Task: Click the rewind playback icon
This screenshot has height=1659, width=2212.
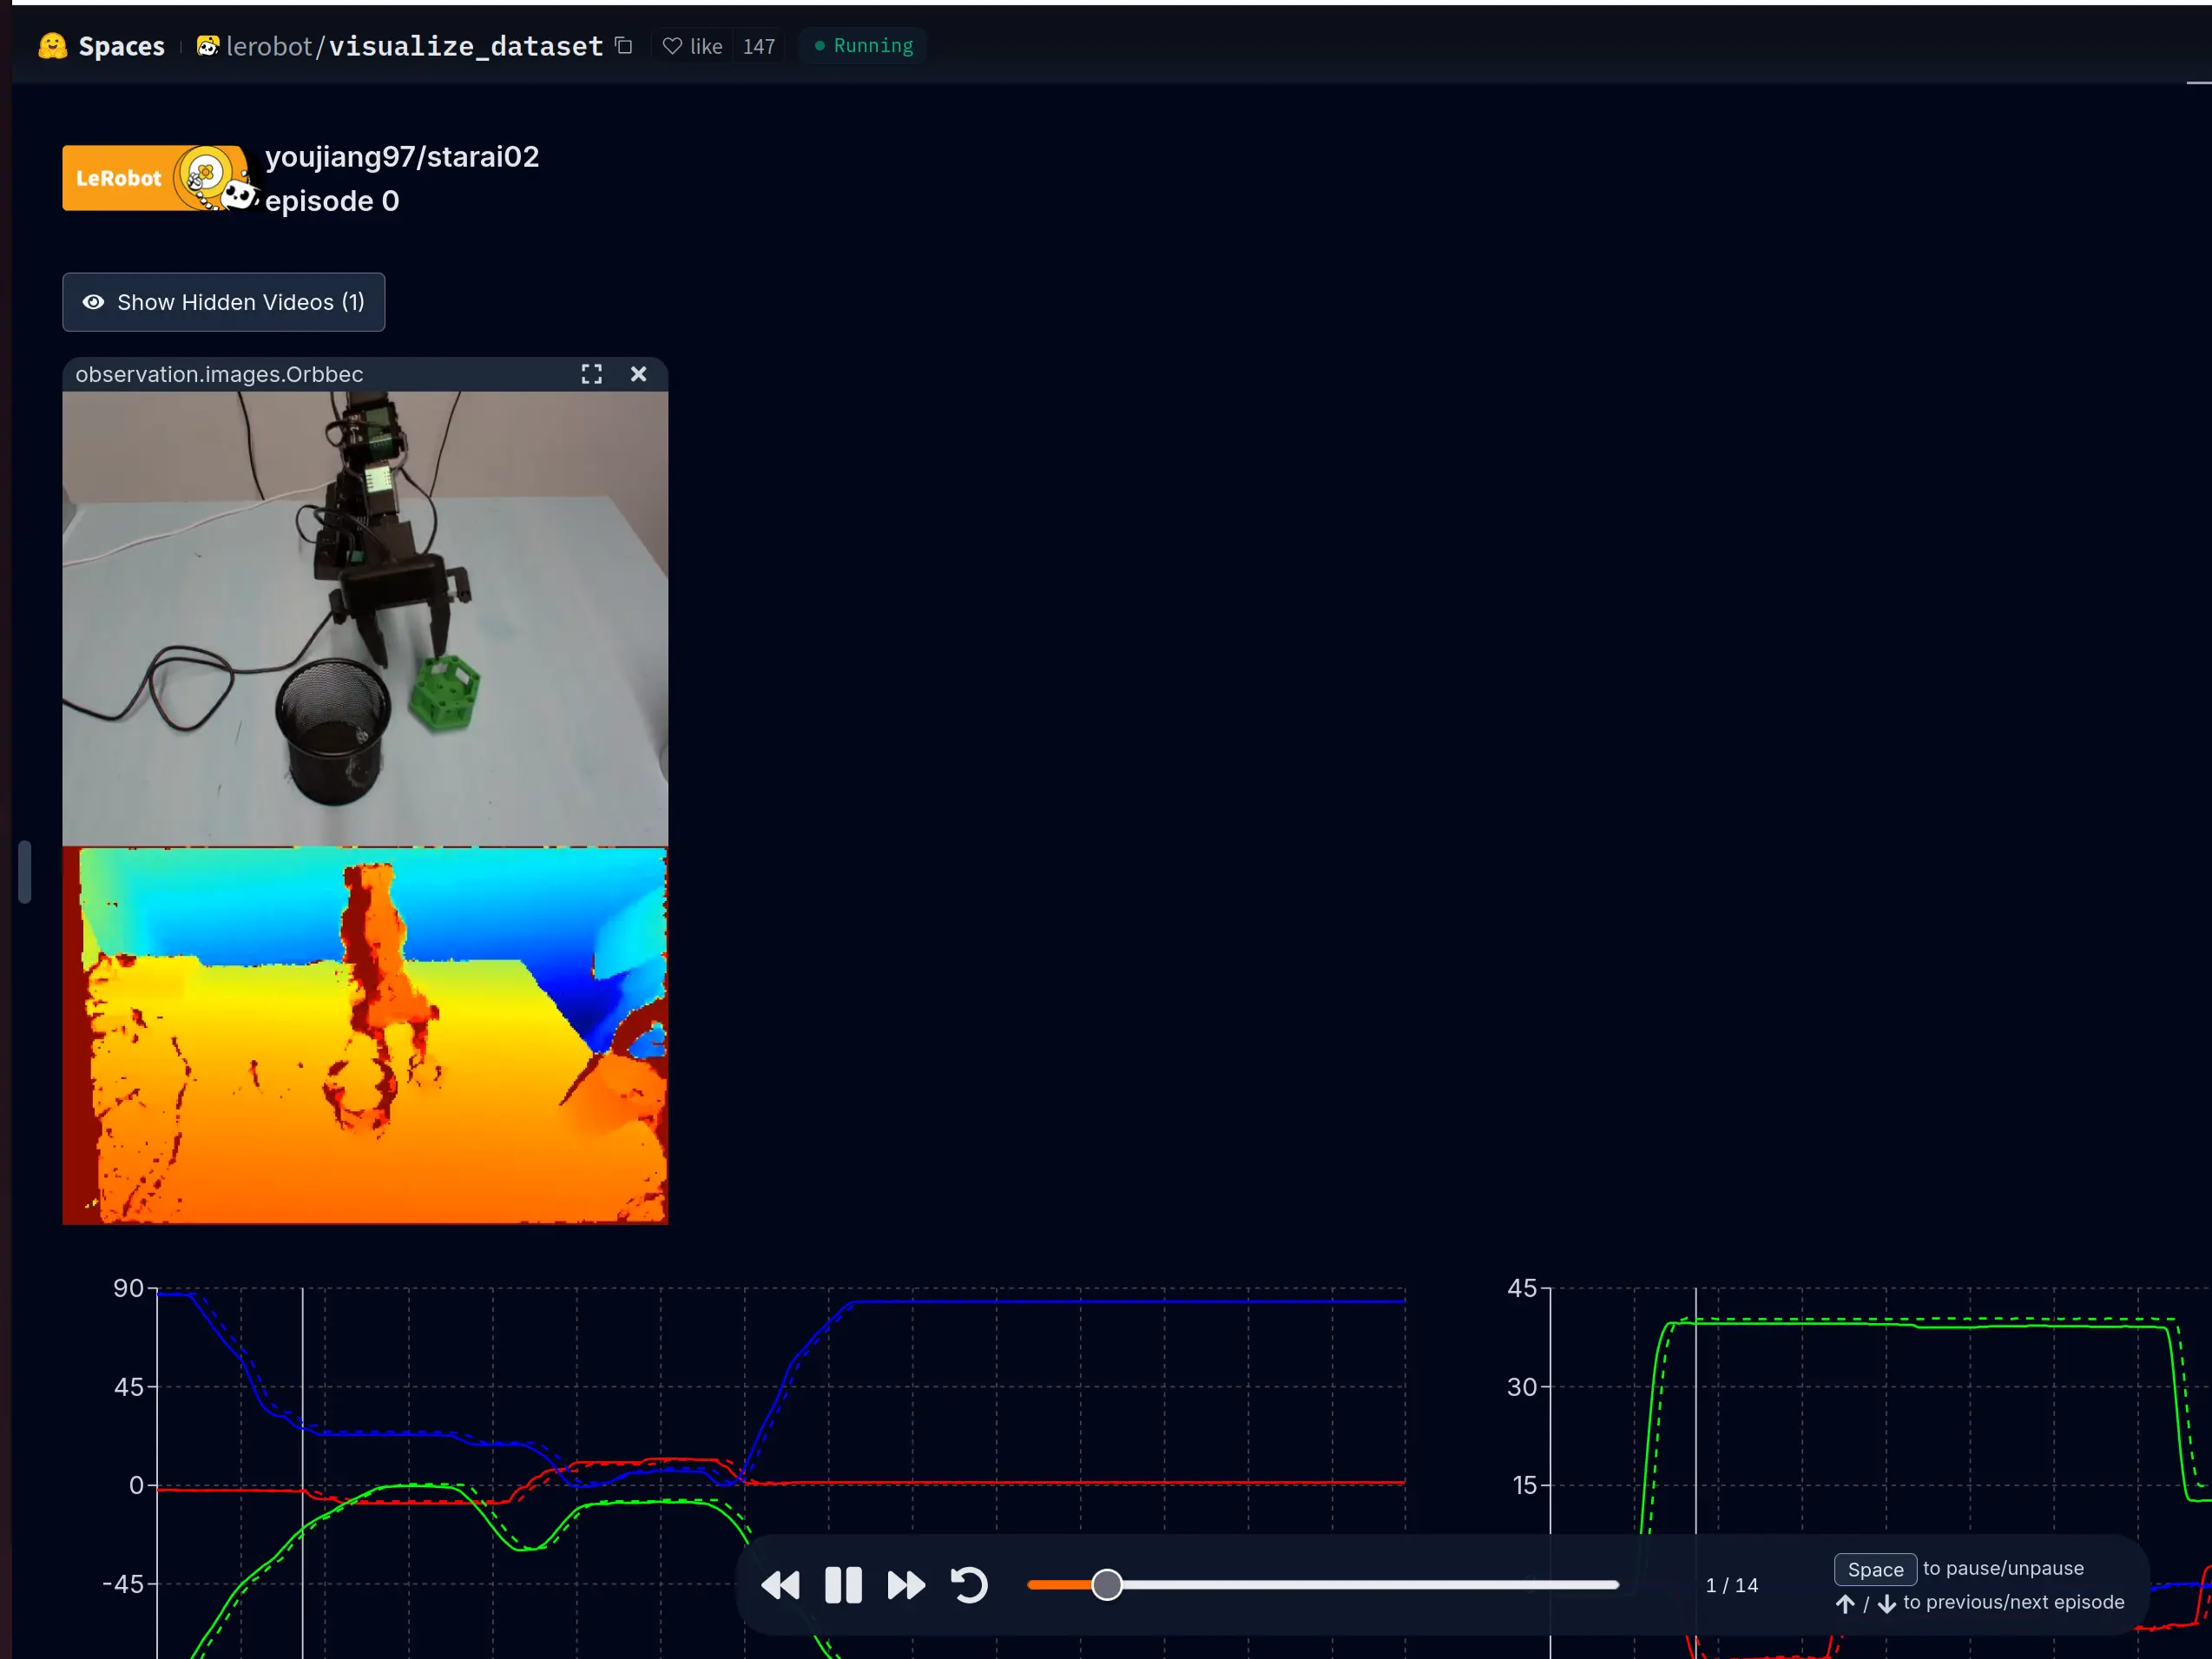Action: [781, 1584]
